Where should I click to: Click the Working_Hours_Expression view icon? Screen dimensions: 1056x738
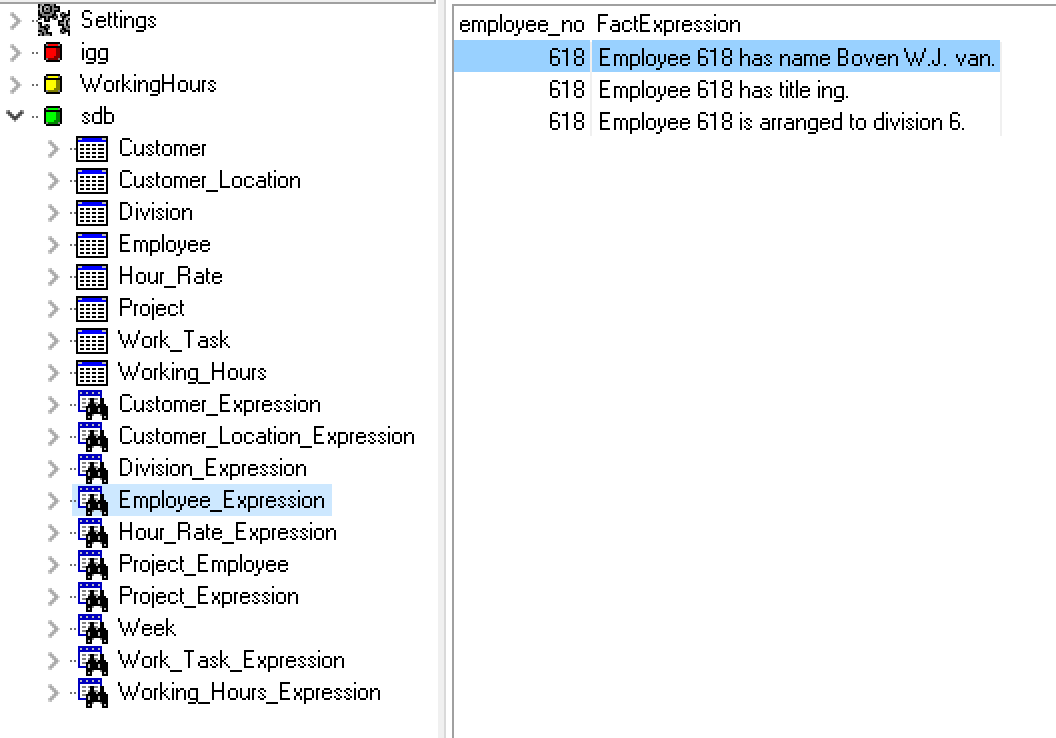coord(92,693)
